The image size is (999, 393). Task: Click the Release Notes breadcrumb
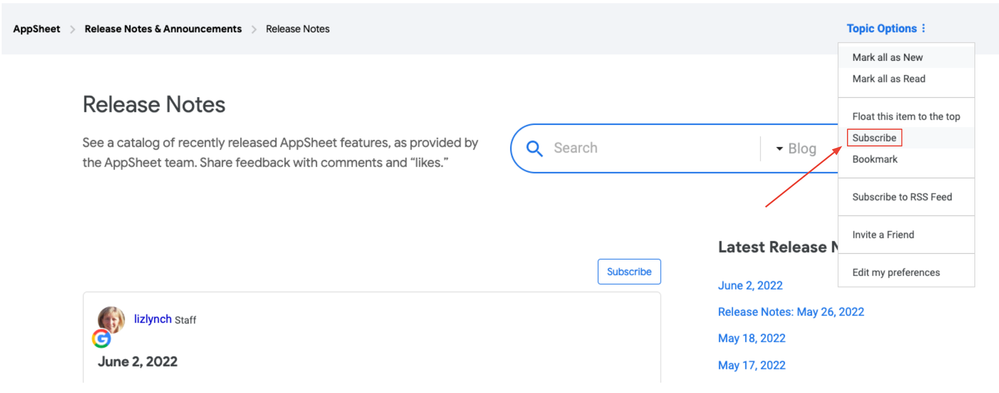[x=298, y=29]
